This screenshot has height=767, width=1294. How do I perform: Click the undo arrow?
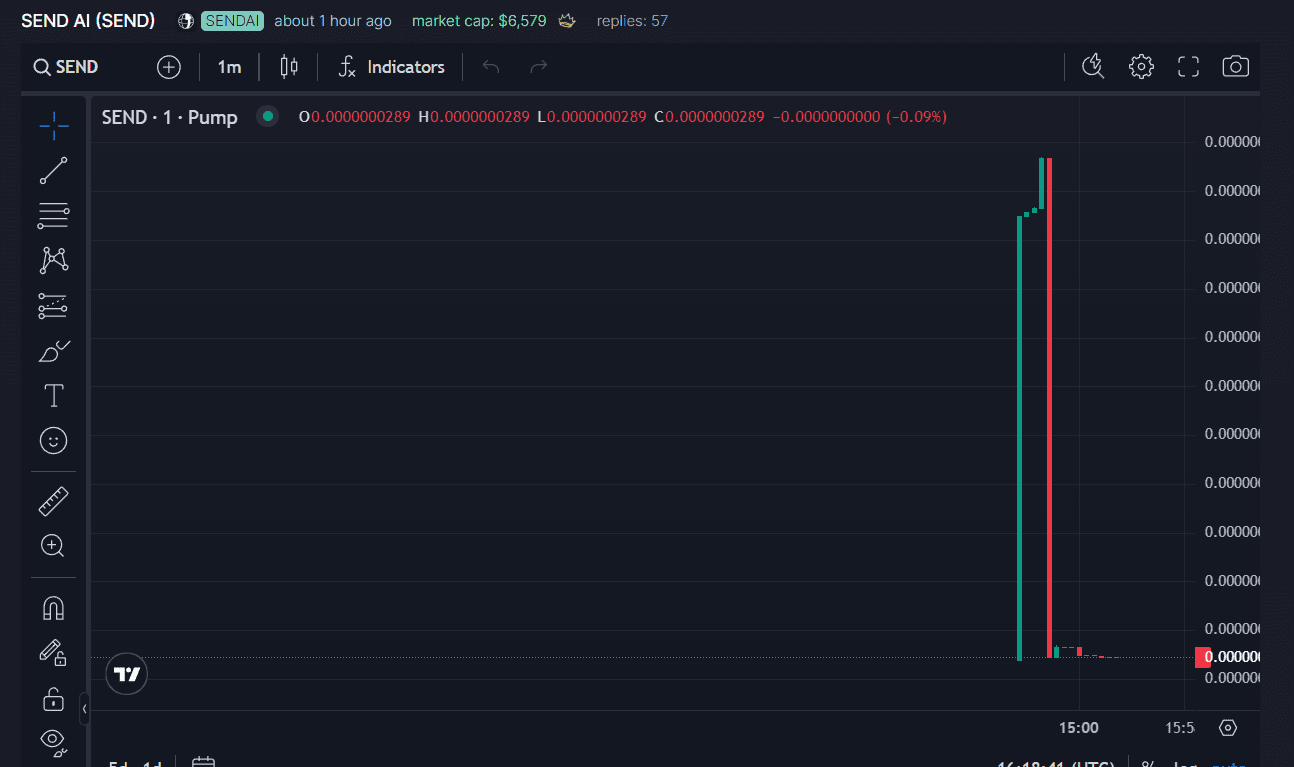491,67
